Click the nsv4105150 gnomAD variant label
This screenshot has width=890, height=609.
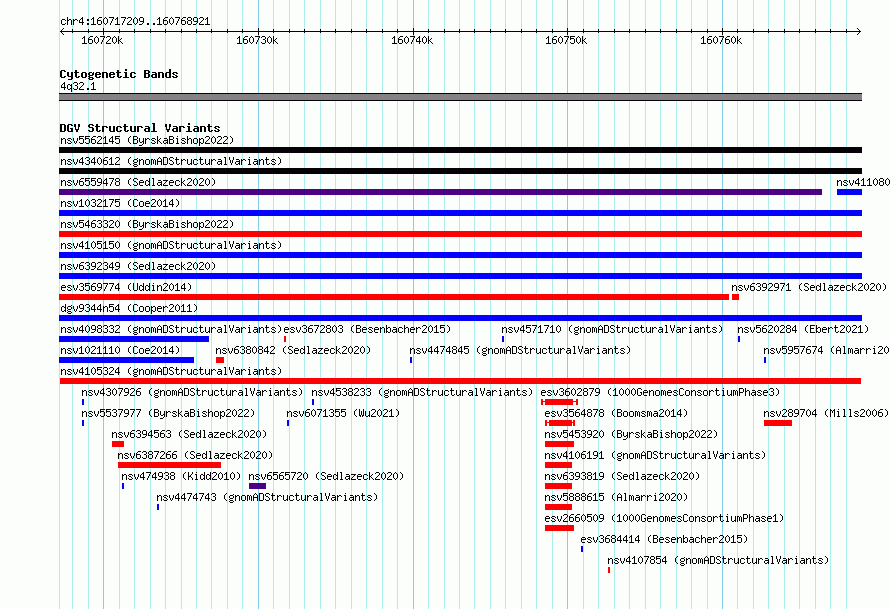pos(171,245)
